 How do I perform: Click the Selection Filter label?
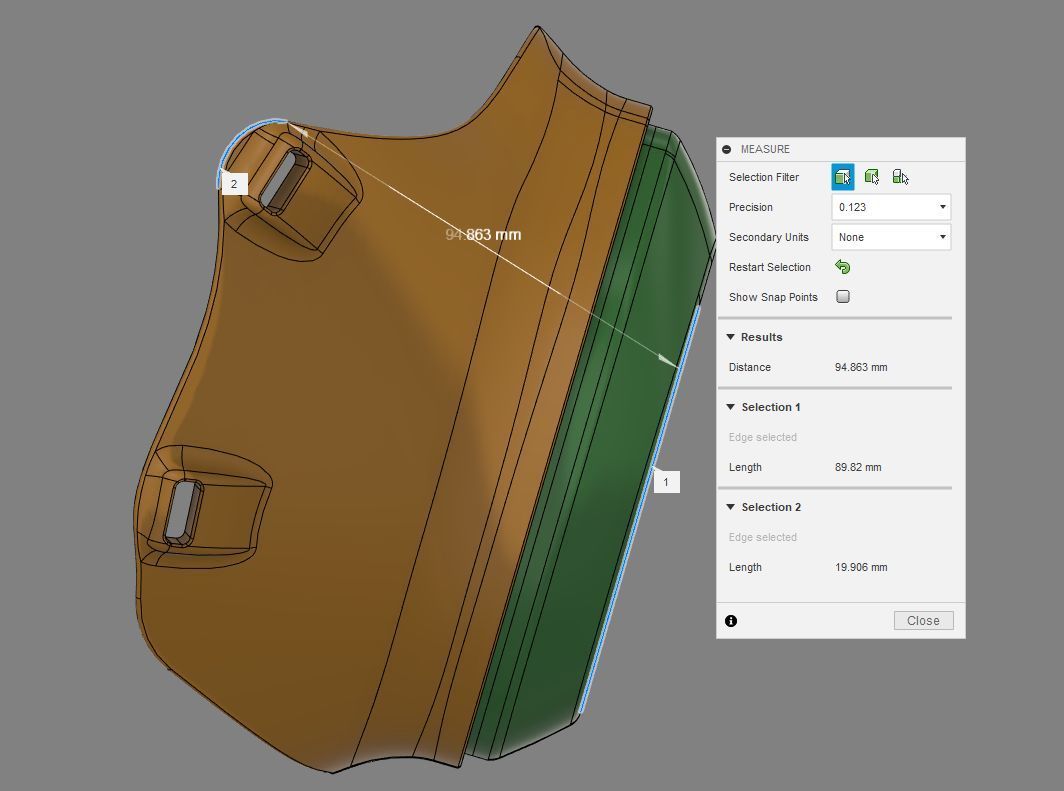tap(764, 177)
